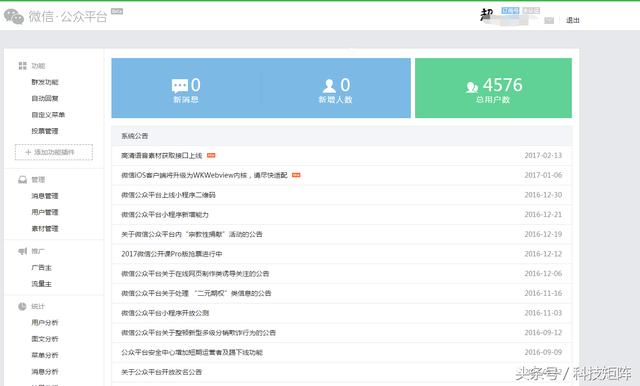Click the 添加功能插件 button

point(54,152)
